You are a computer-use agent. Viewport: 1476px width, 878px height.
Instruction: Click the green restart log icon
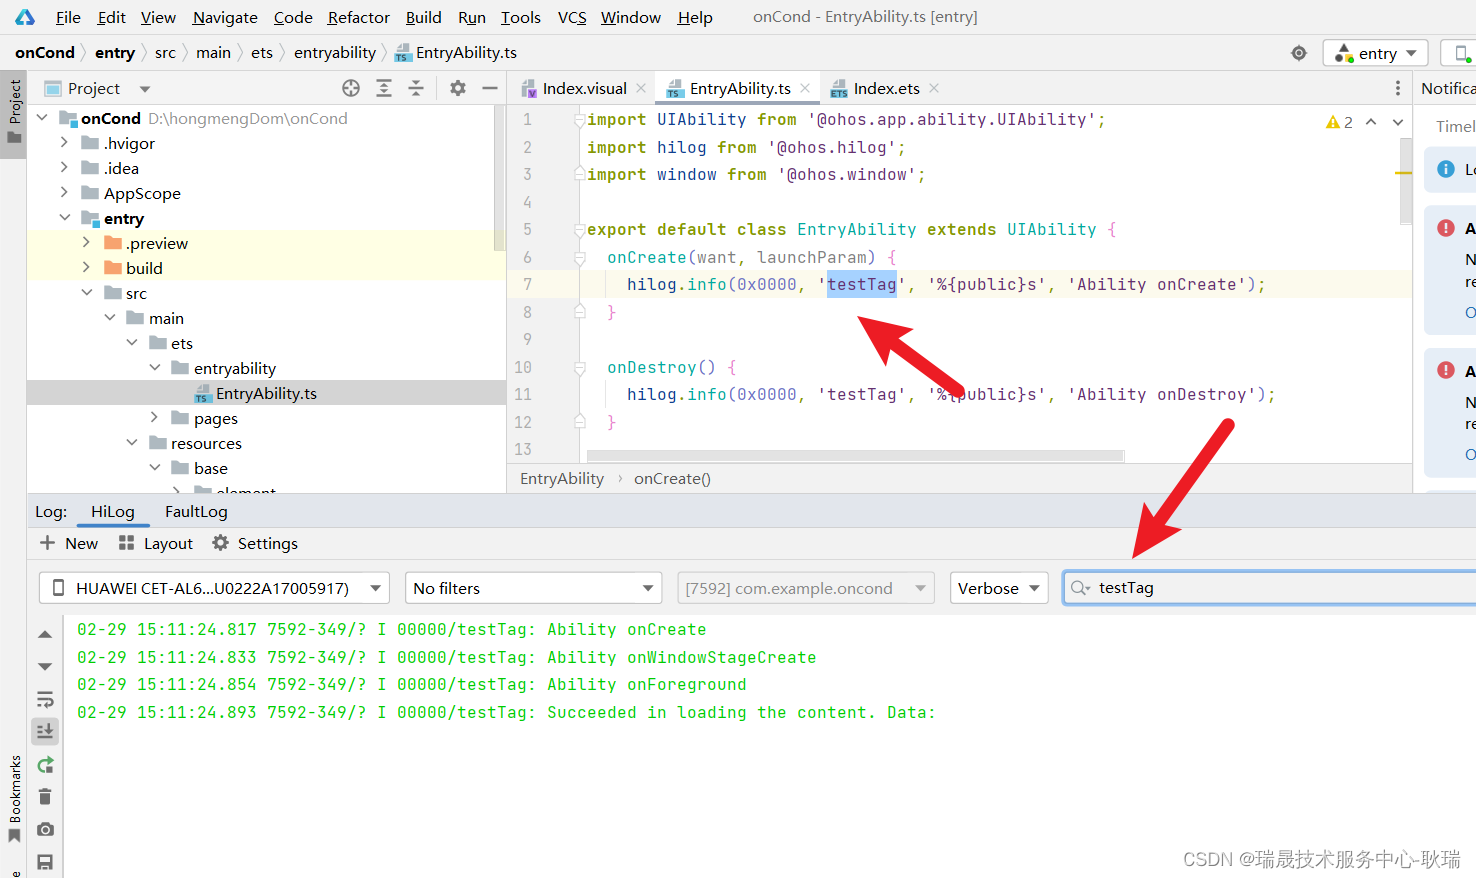point(45,765)
